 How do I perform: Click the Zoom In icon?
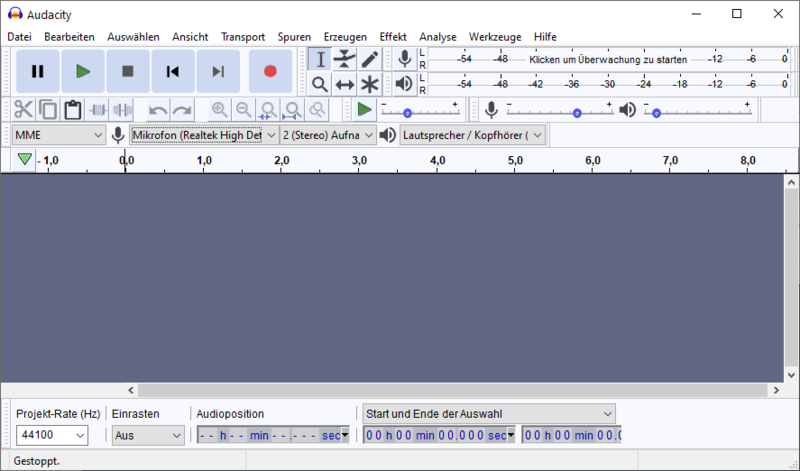(x=219, y=110)
